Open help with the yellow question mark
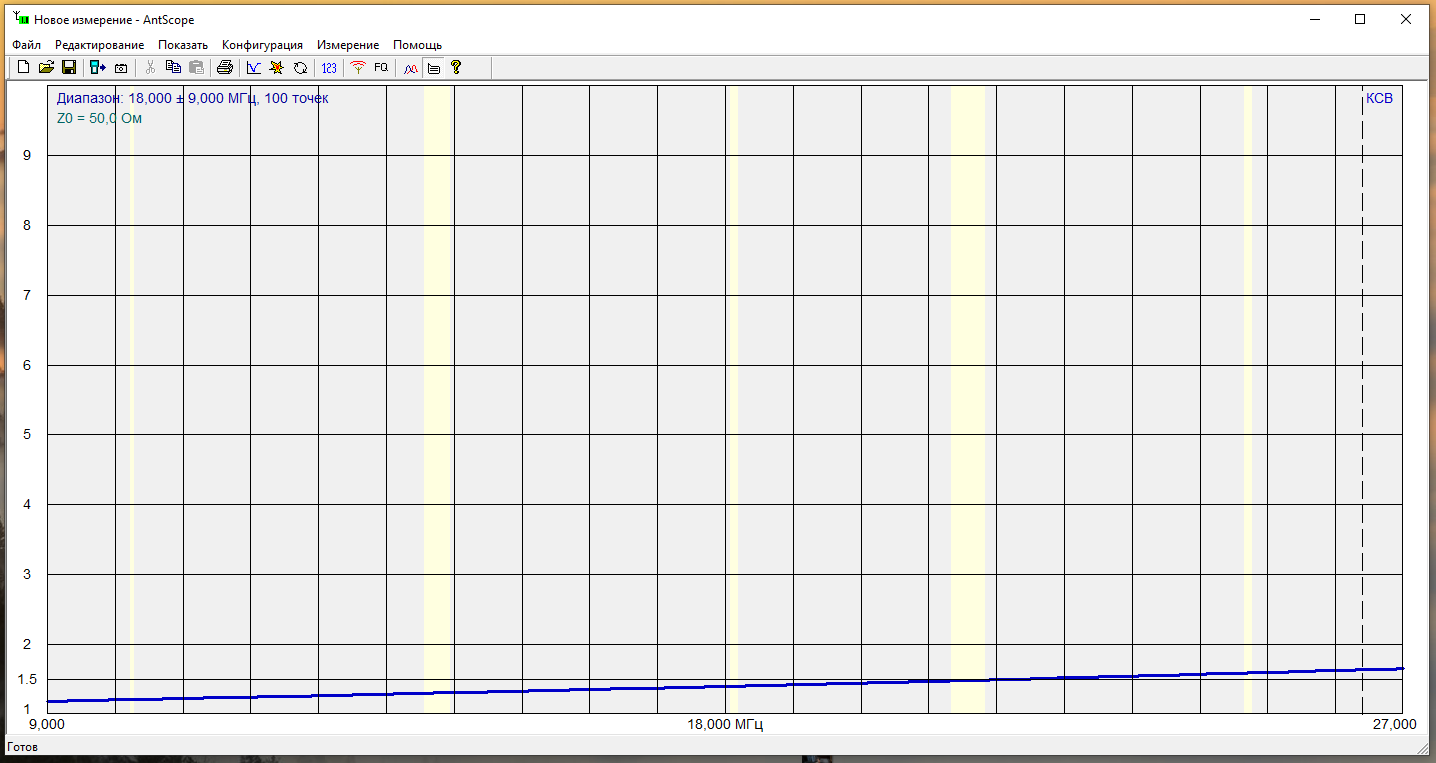 tap(456, 68)
